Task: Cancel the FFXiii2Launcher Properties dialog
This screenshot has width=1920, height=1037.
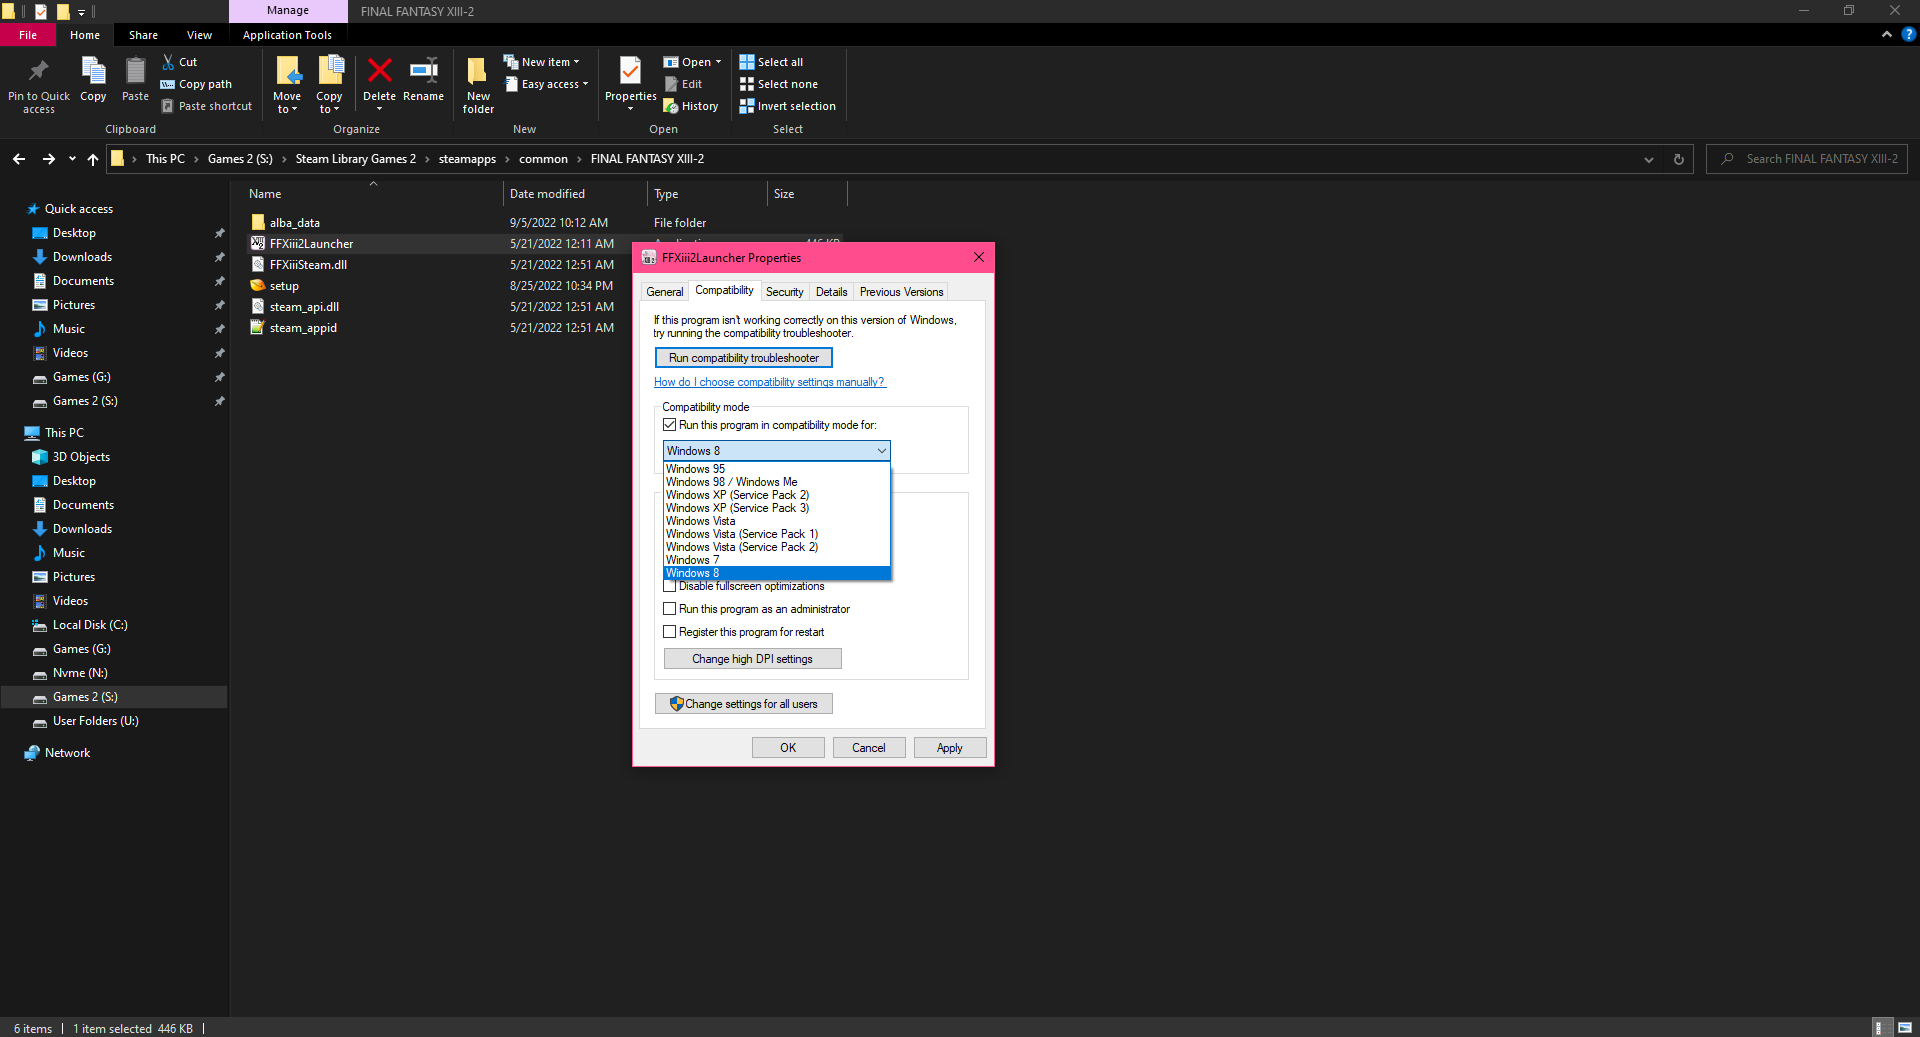Action: tap(869, 748)
